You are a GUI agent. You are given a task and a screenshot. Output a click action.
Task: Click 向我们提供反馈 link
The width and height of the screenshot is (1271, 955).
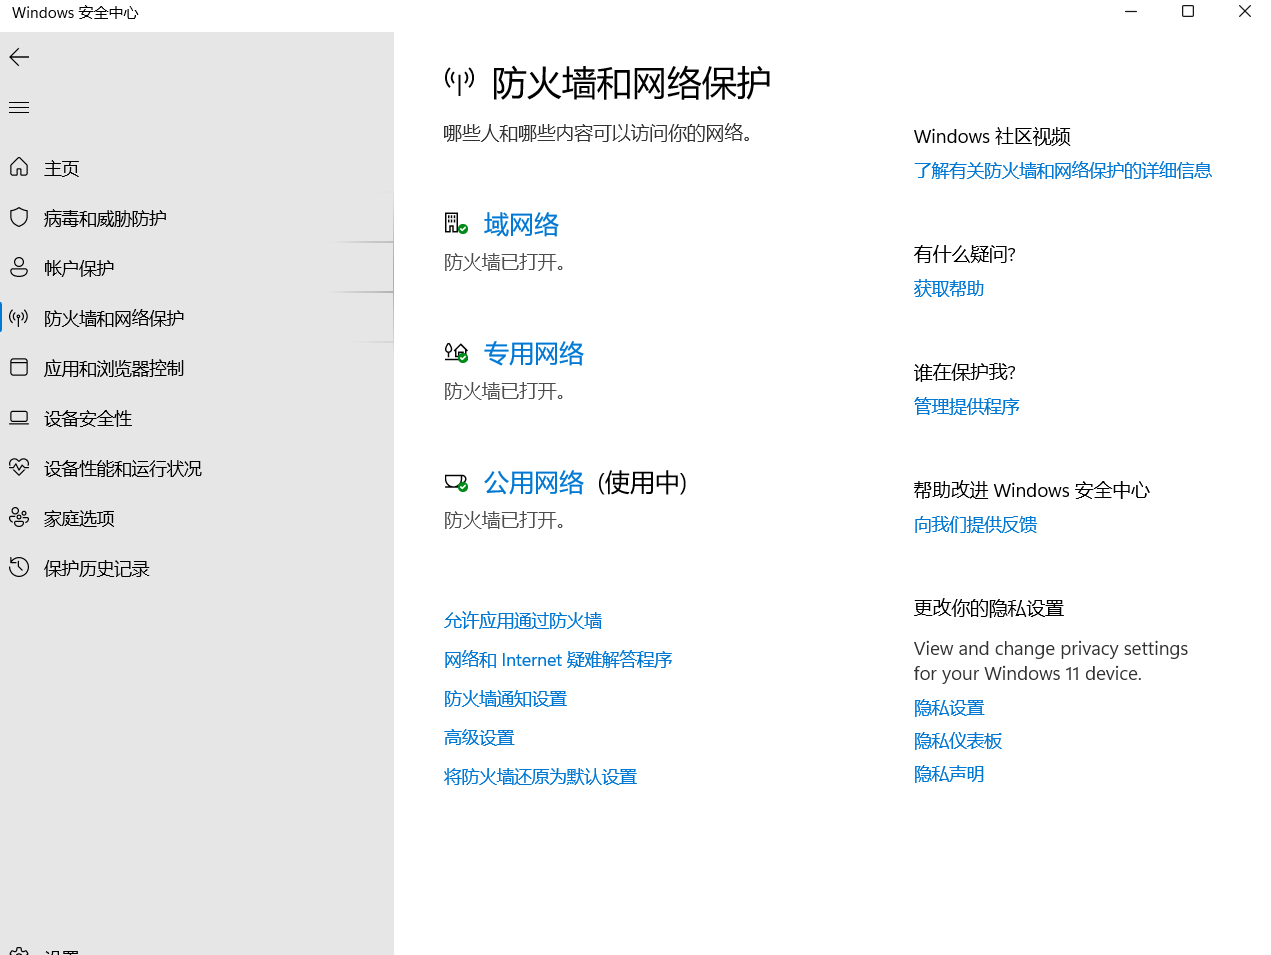(975, 525)
